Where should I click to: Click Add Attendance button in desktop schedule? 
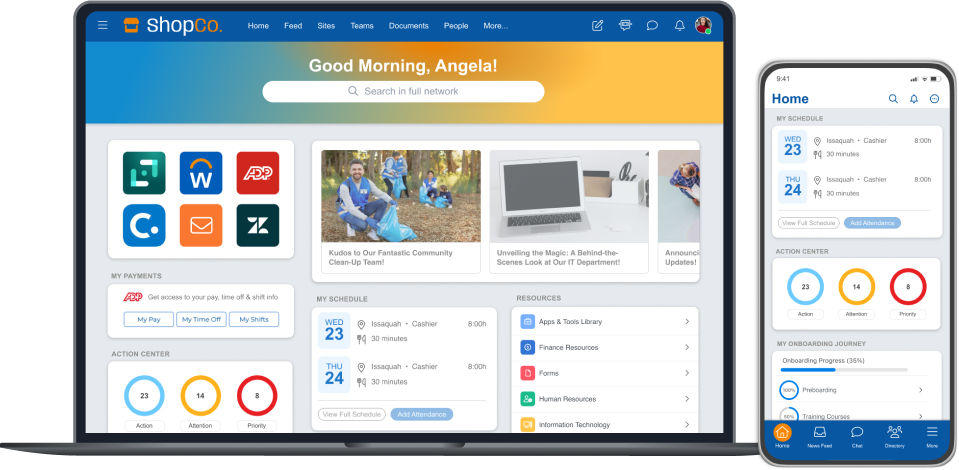tap(421, 414)
